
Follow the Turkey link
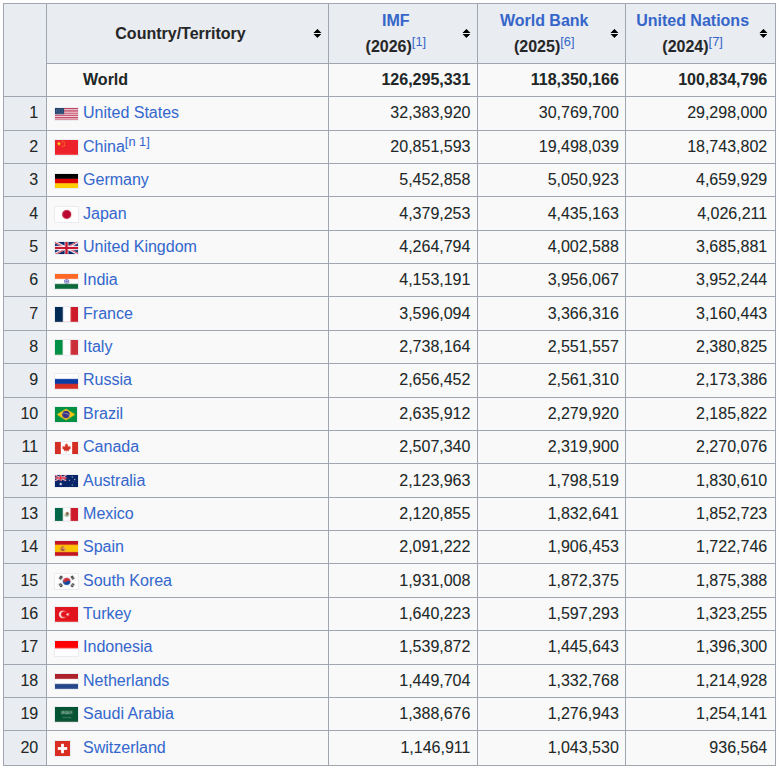click(x=107, y=614)
